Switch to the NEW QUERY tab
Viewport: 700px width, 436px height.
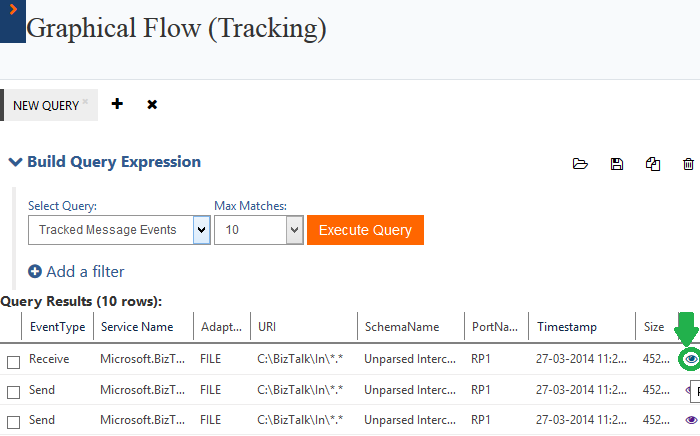click(x=45, y=105)
